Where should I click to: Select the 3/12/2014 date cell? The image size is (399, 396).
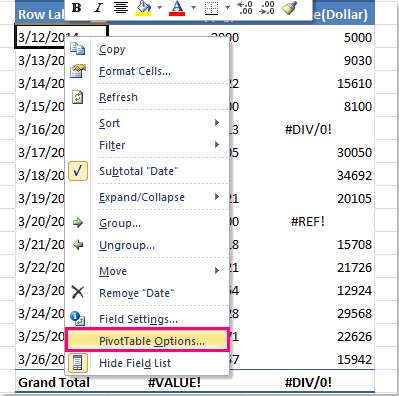click(x=61, y=36)
